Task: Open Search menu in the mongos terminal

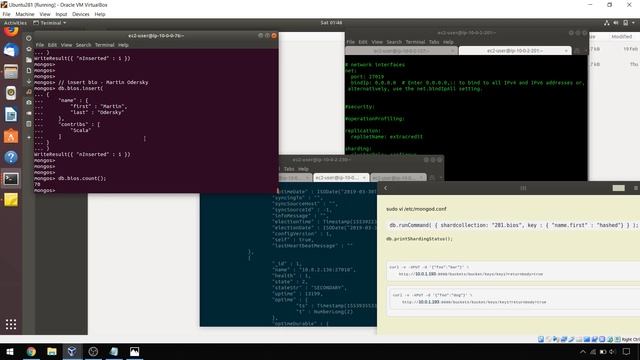Action: click(83, 45)
